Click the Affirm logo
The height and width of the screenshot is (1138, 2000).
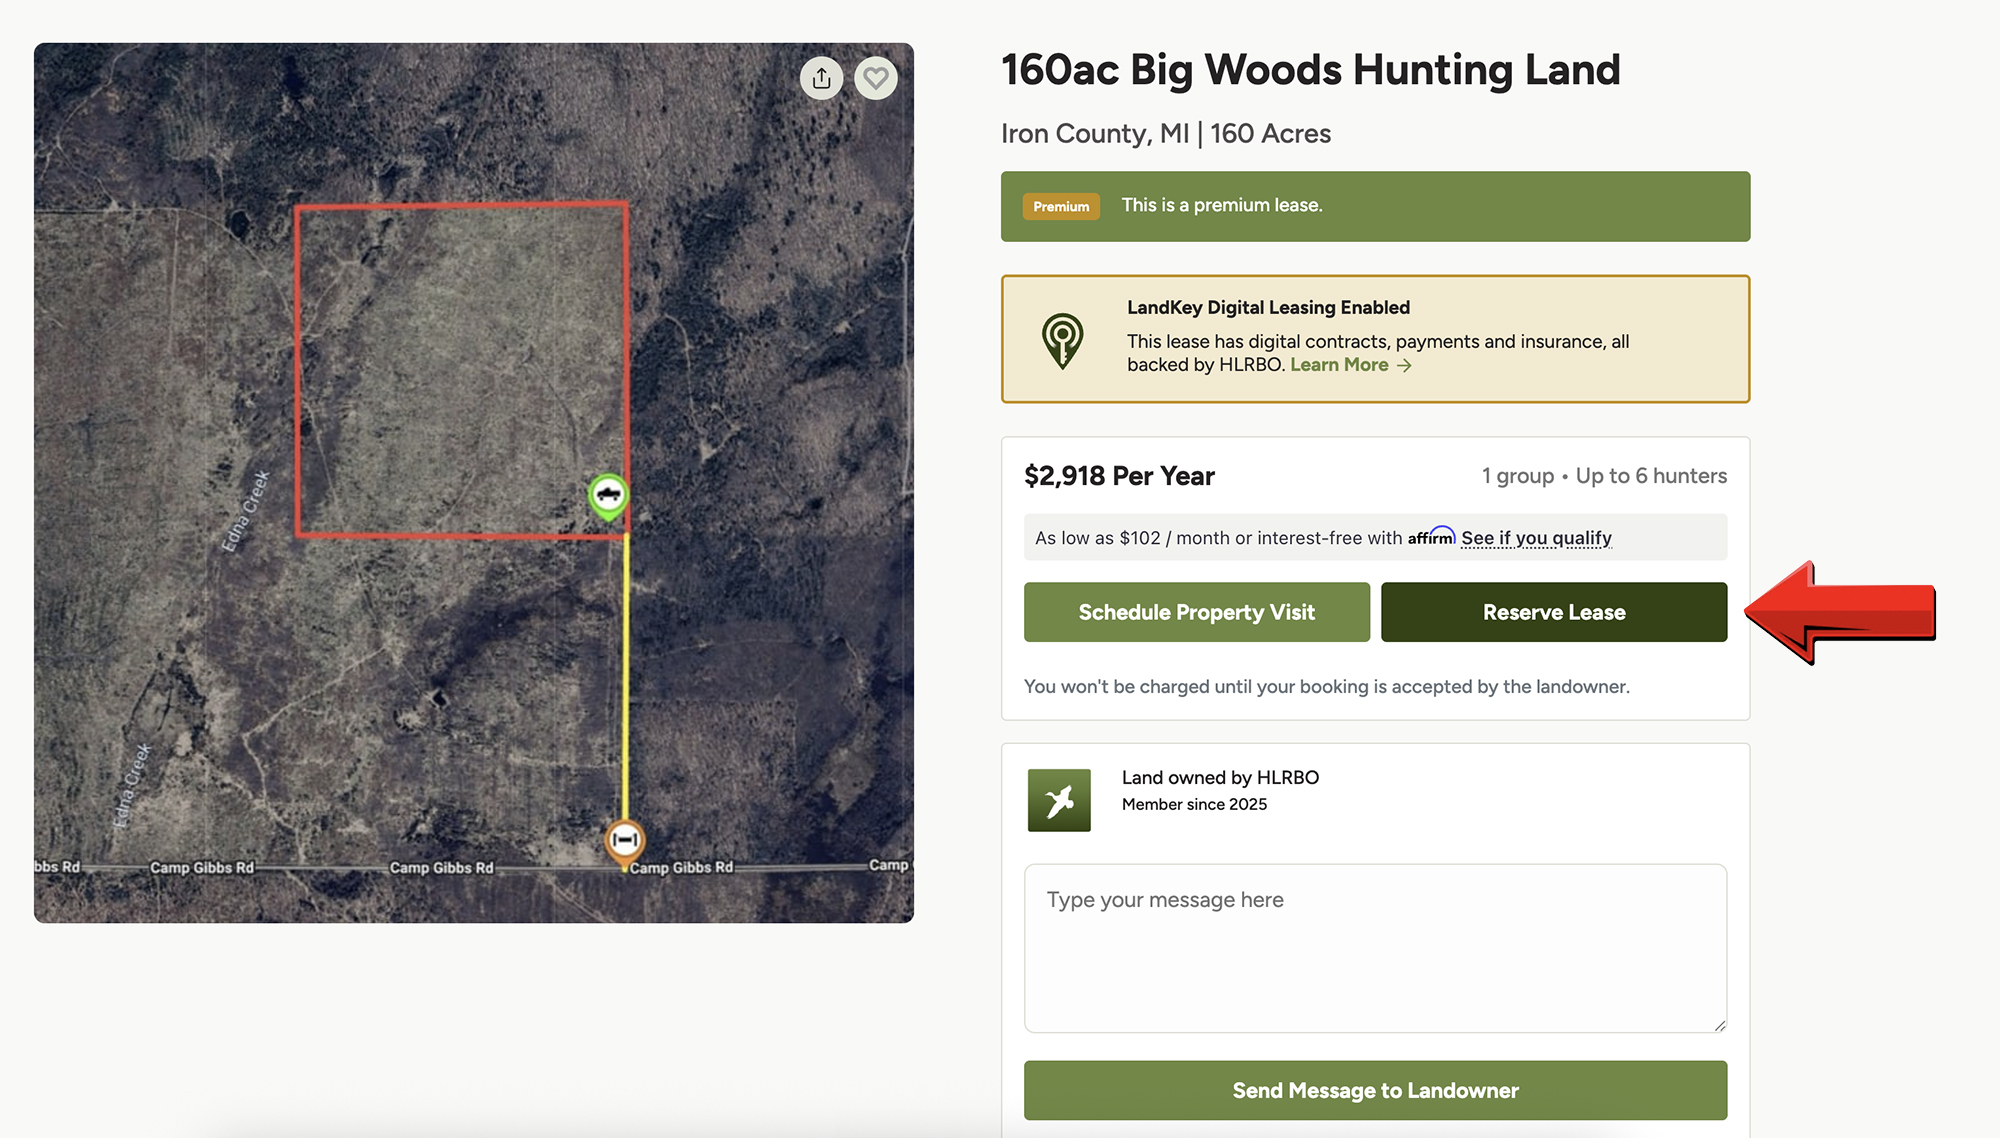pos(1431,537)
